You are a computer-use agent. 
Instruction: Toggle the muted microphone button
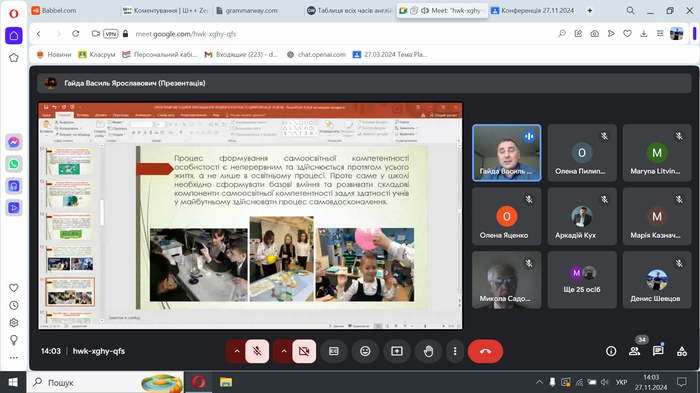pos(257,351)
